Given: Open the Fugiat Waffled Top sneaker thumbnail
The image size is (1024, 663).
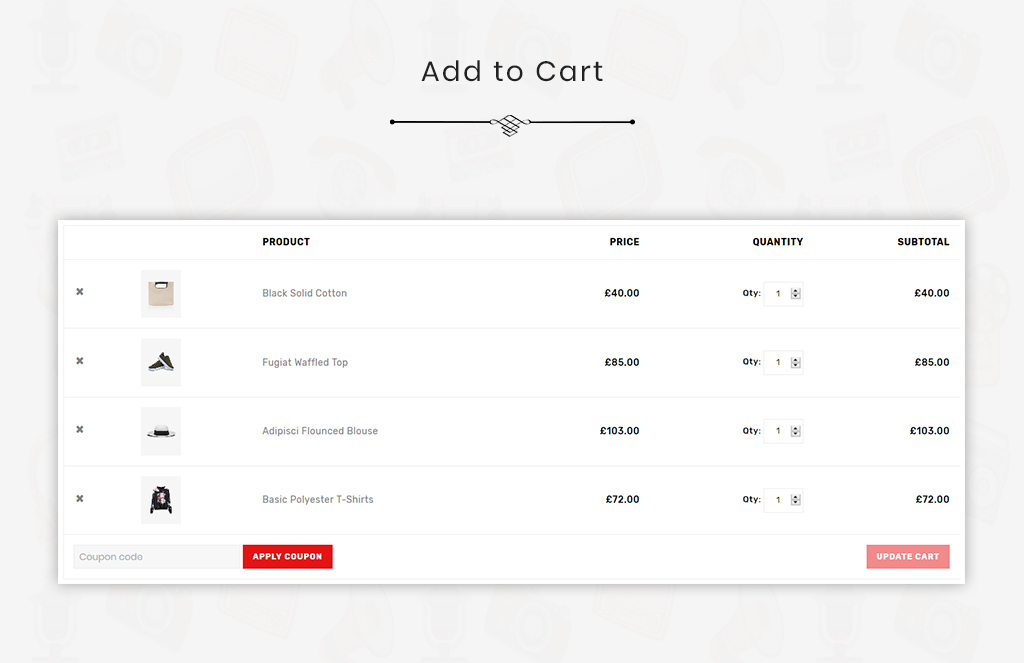Looking at the screenshot, I should [x=161, y=362].
